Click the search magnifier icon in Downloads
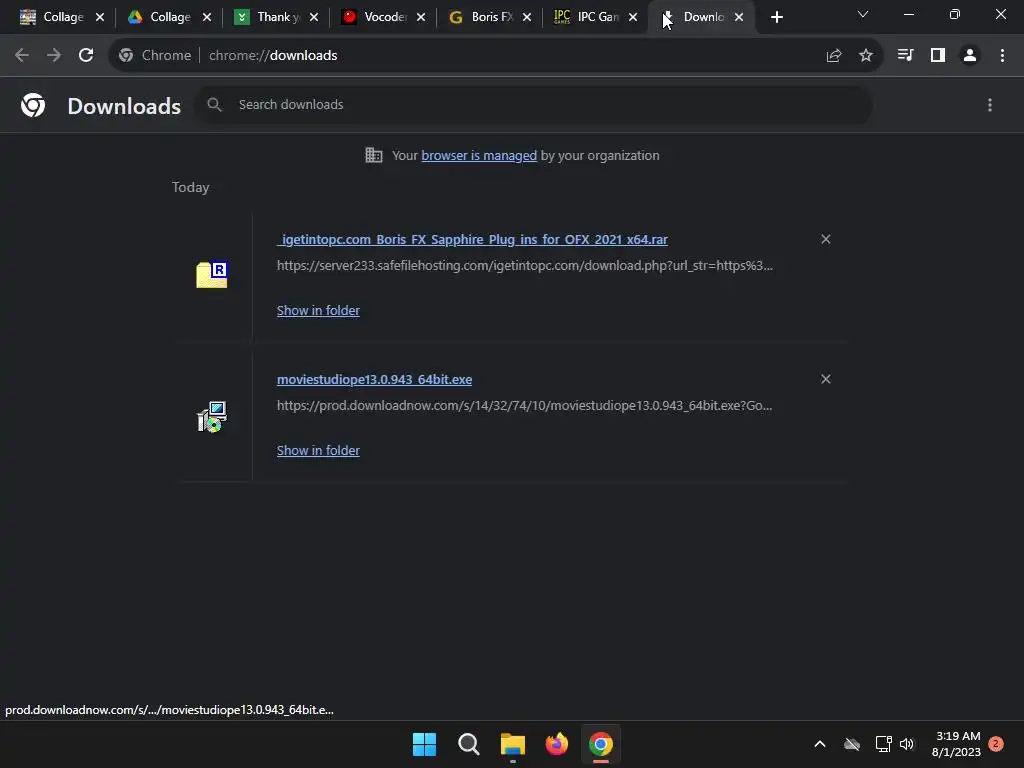Viewport: 1024px width, 768px height. coord(214,104)
